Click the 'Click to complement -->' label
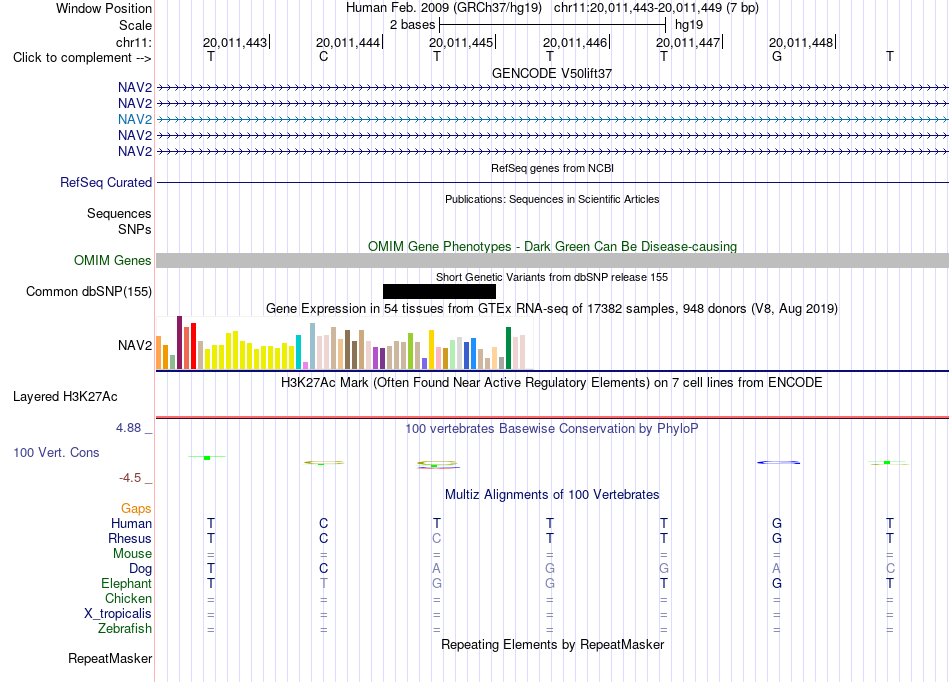950x682 pixels. (82, 58)
